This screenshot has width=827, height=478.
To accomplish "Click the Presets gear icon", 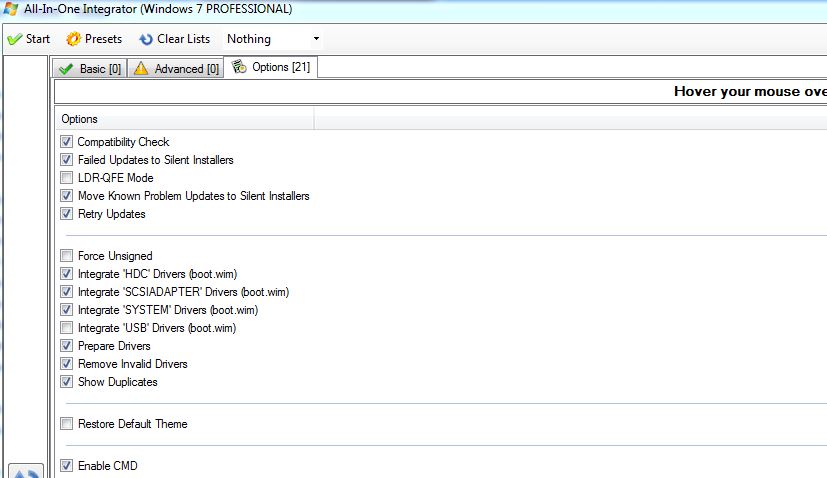I will 74,39.
